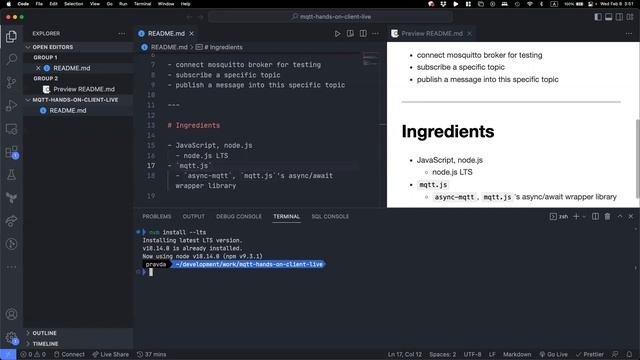Open Run and Debug view
Screen dimensions: 640x360
pyautogui.click(x=11, y=106)
